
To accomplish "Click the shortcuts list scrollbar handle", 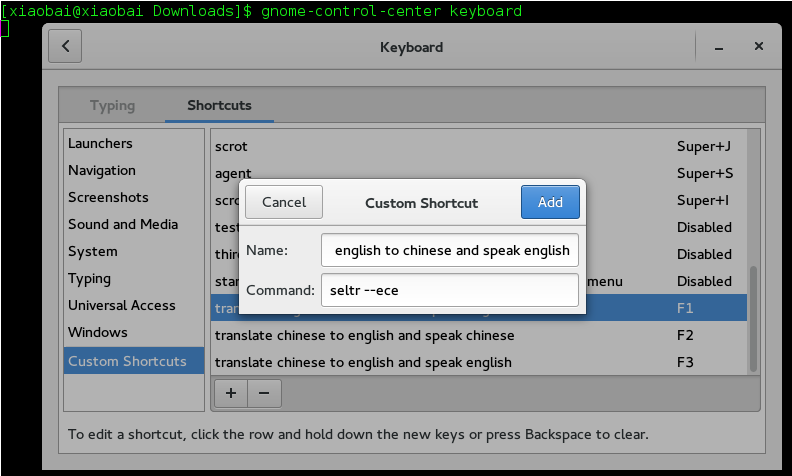I will coord(753,319).
